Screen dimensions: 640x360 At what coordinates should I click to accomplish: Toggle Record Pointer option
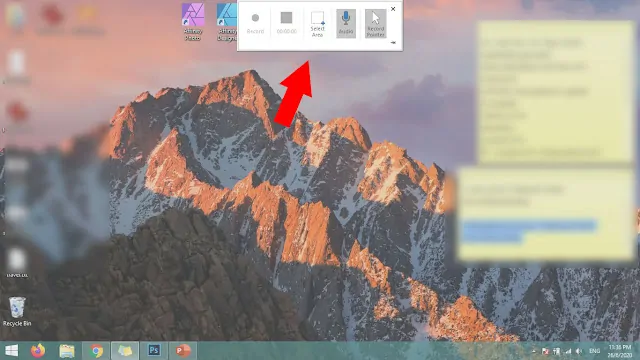[x=375, y=24]
